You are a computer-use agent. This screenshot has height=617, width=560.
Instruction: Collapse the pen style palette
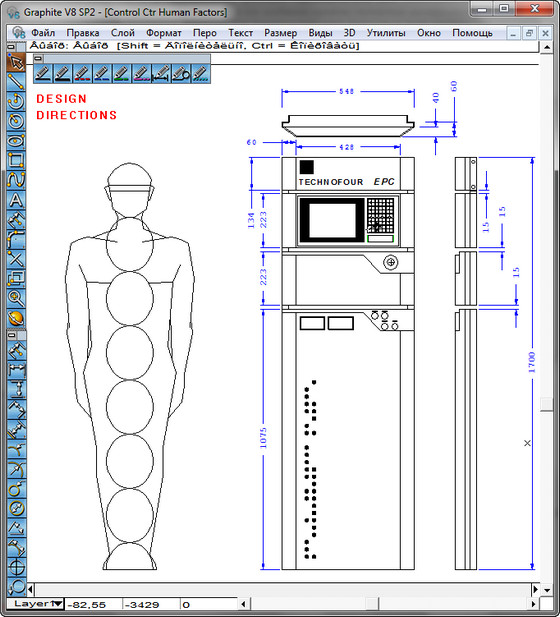coord(38,59)
